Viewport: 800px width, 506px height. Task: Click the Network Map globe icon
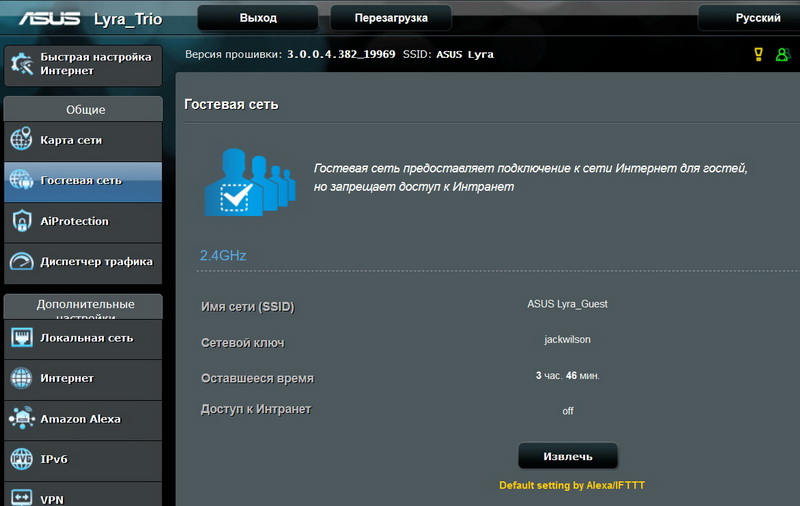pos(22,140)
